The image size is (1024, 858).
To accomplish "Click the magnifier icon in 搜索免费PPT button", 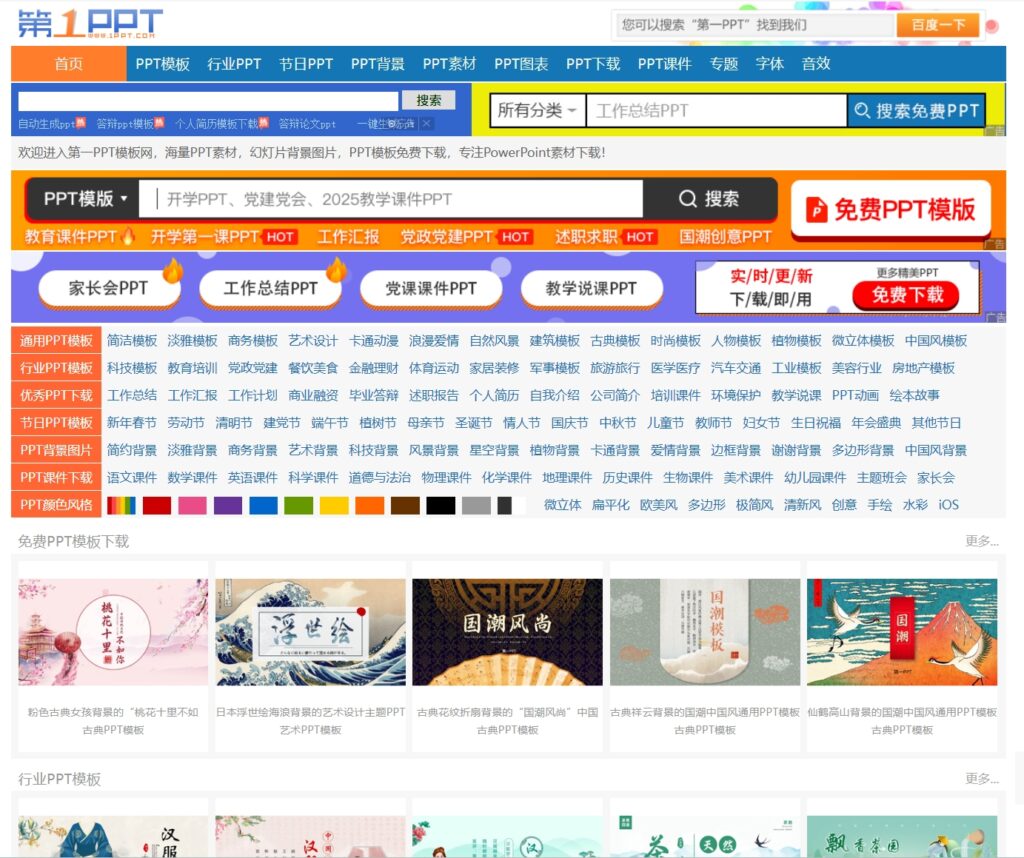I will 861,111.
